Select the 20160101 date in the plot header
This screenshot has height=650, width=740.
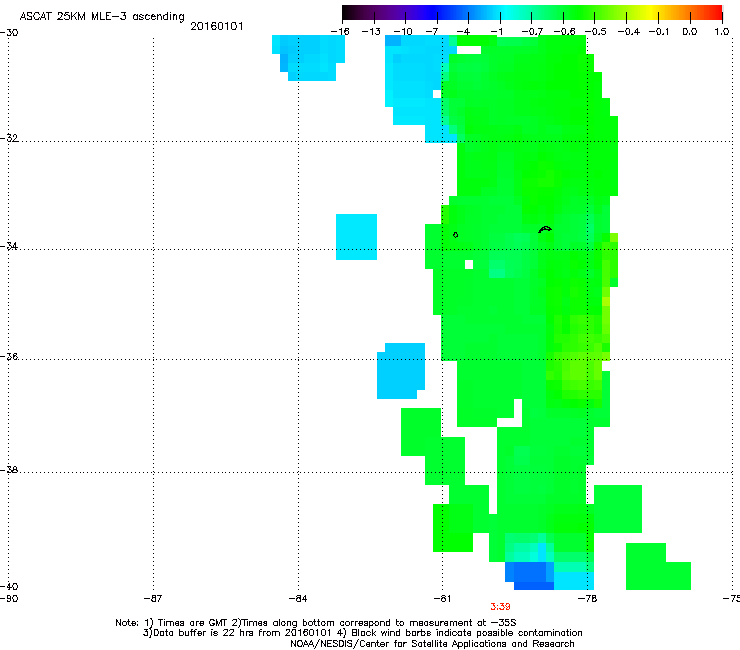tap(217, 26)
